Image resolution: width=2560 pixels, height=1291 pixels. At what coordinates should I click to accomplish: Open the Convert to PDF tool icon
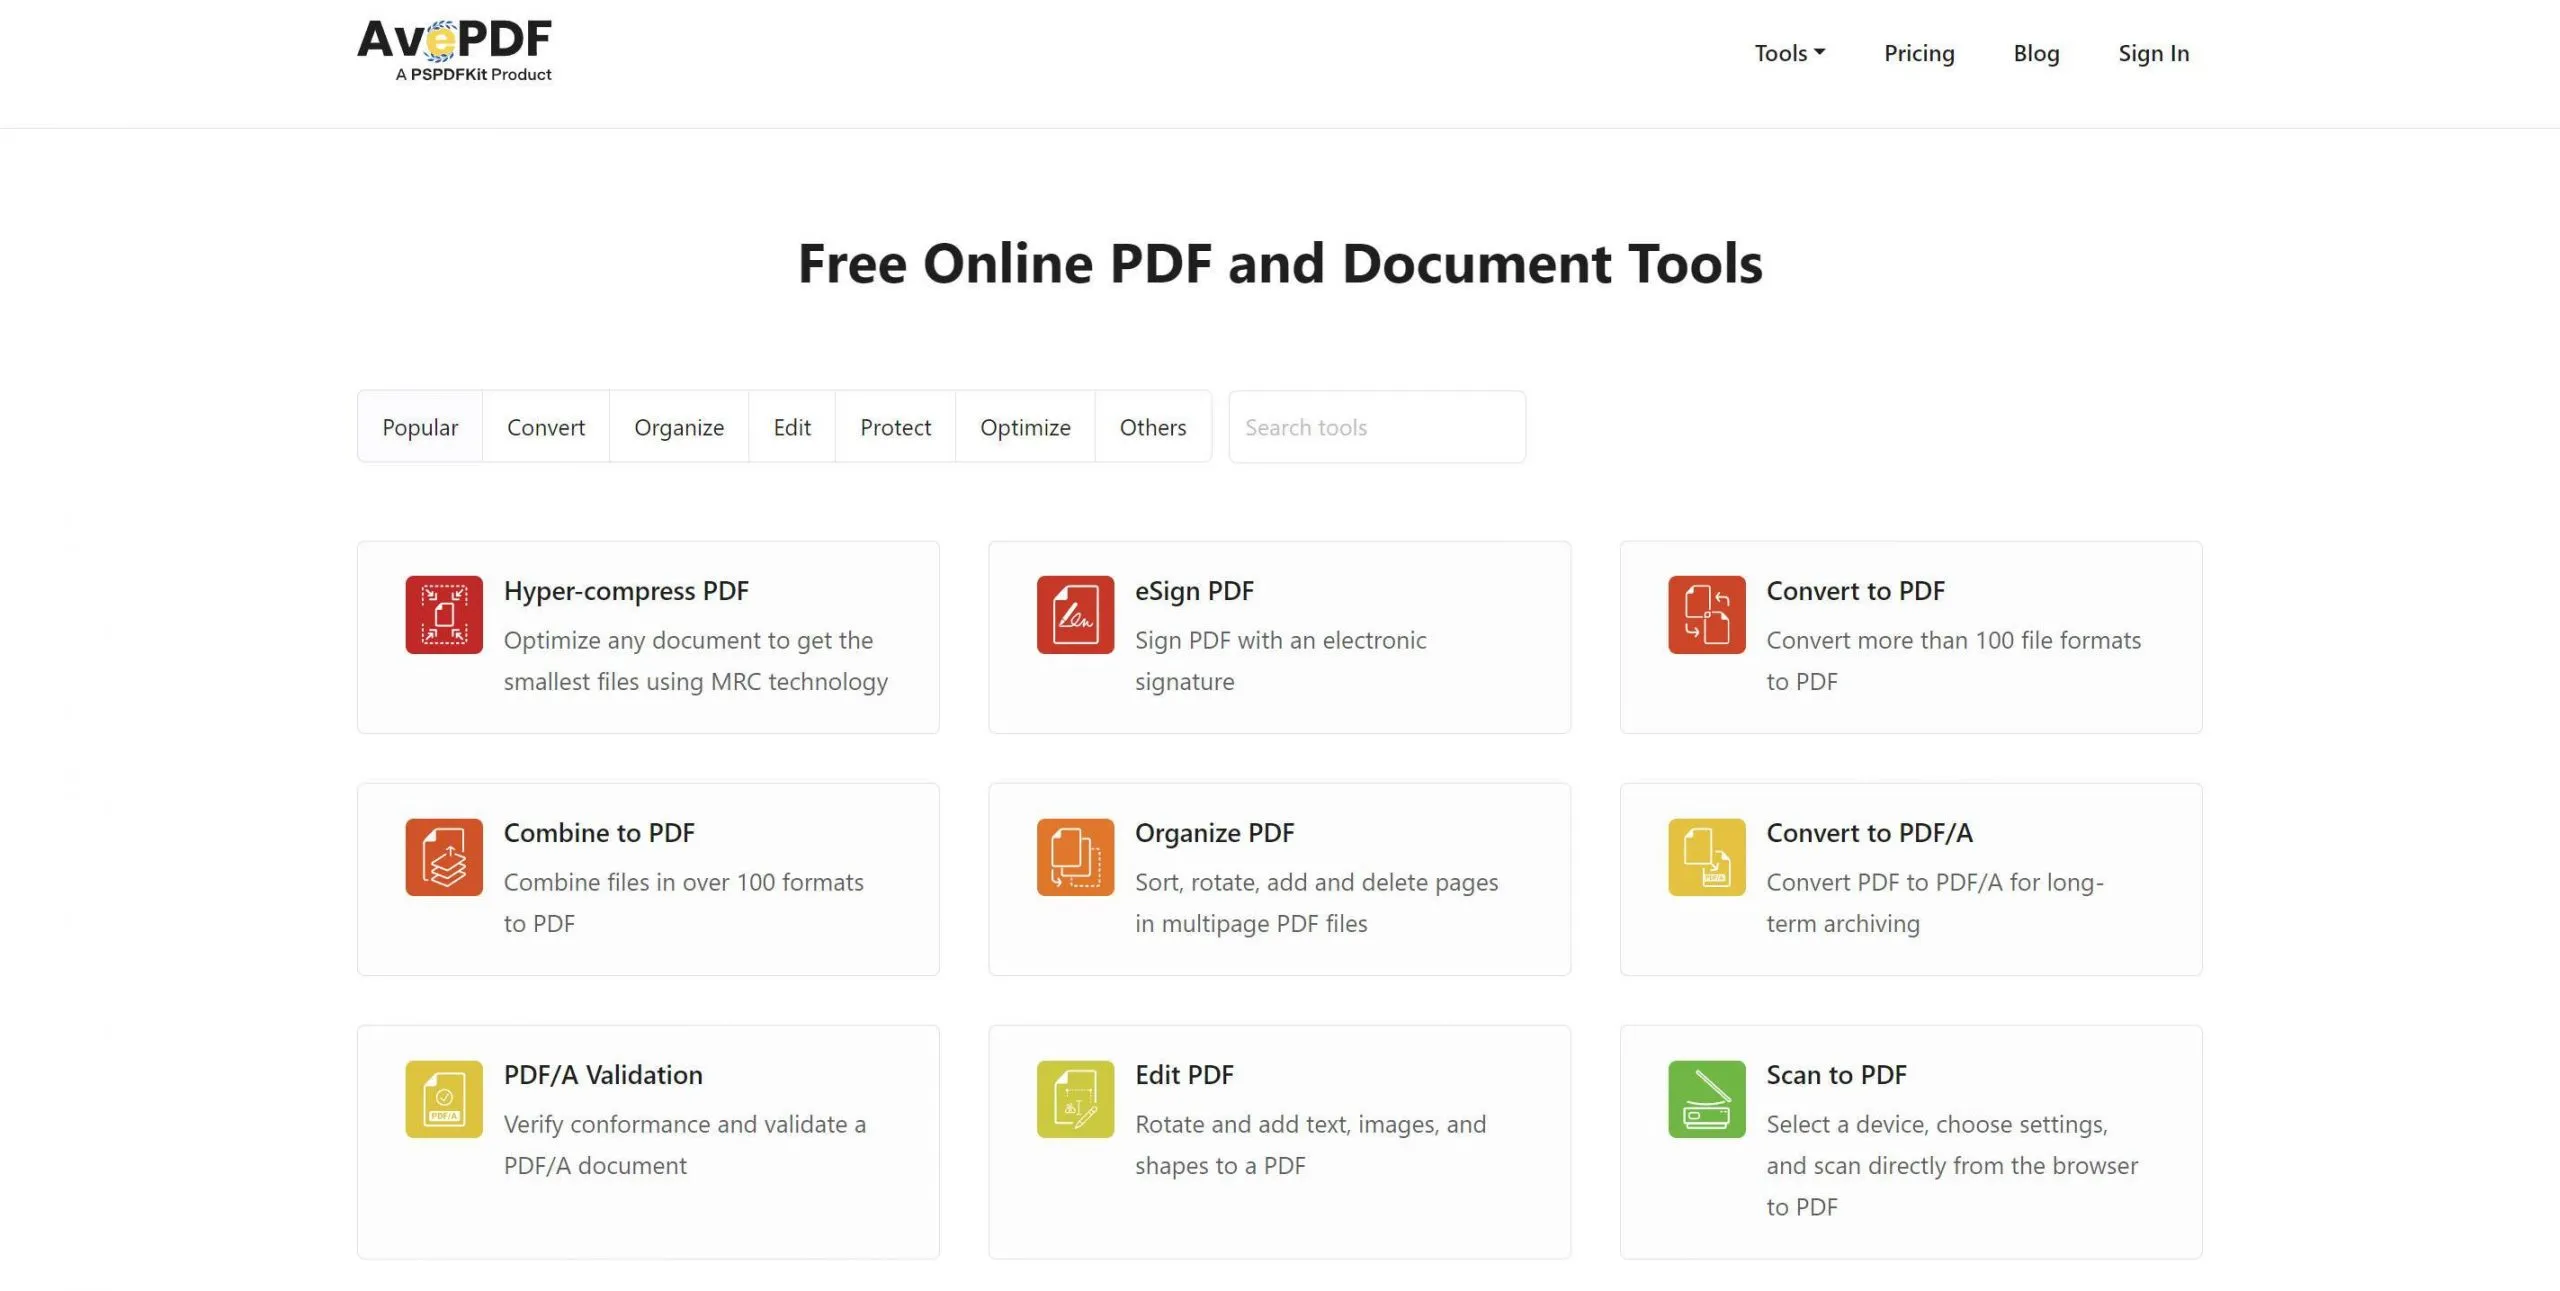click(x=1706, y=614)
